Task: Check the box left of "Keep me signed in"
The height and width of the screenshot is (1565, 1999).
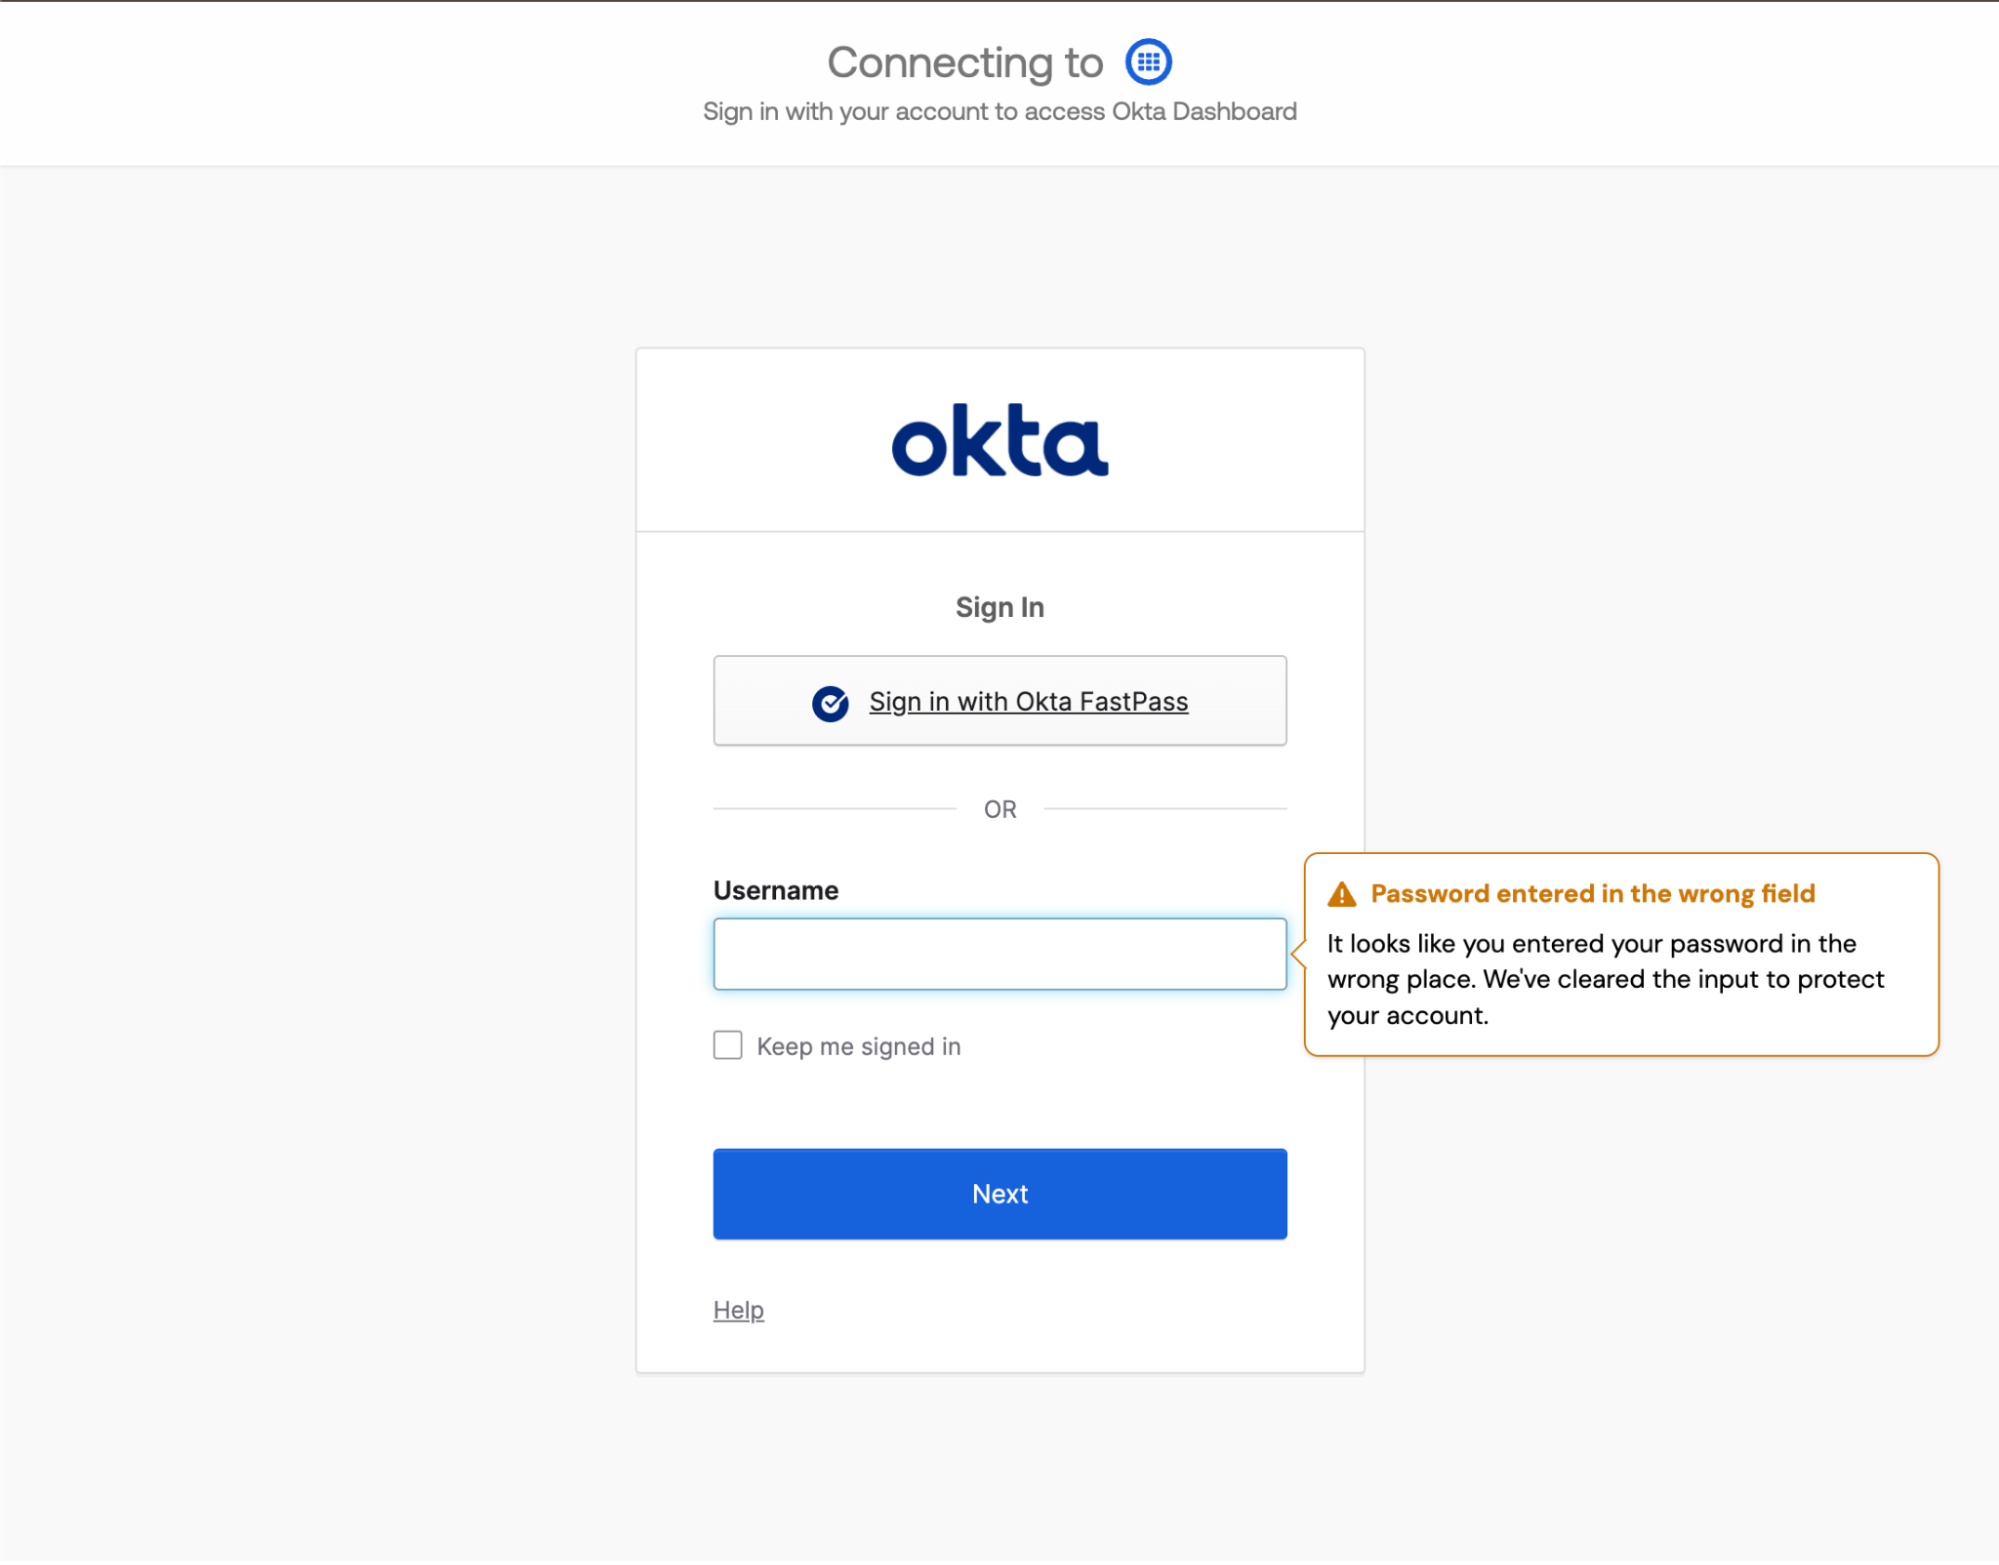Action: [727, 1045]
